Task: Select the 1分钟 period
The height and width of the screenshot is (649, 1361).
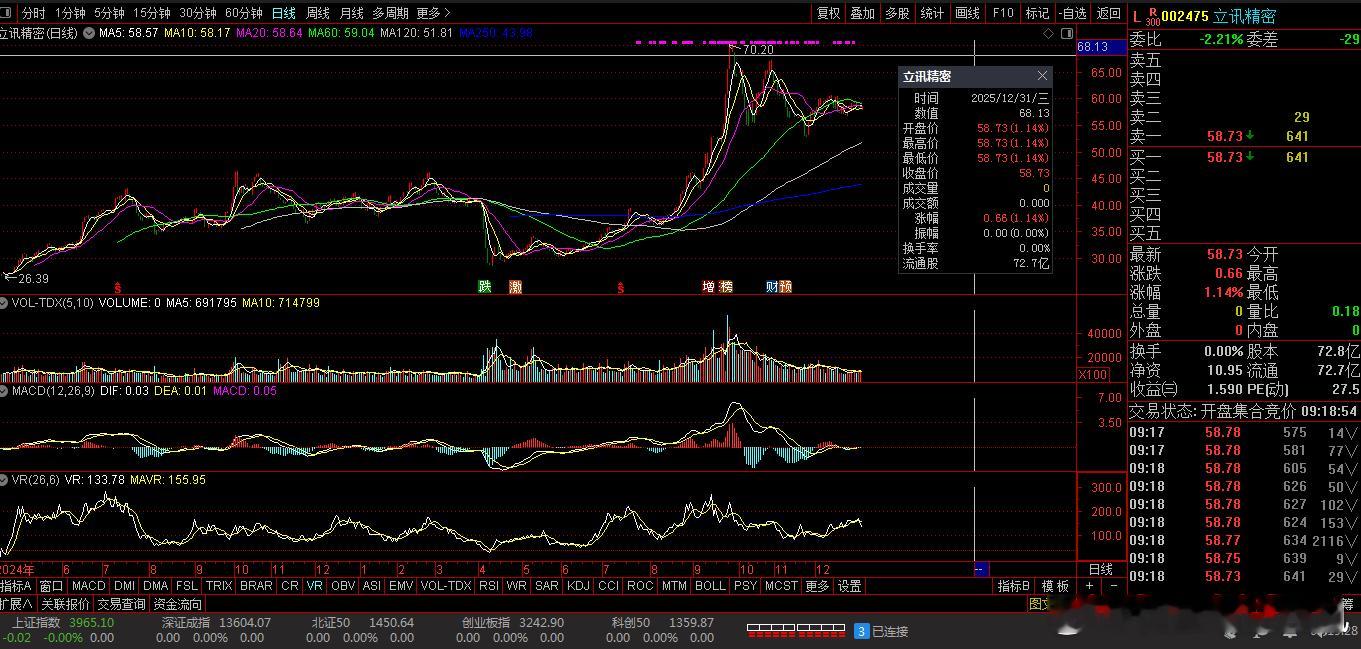Action: (70, 13)
